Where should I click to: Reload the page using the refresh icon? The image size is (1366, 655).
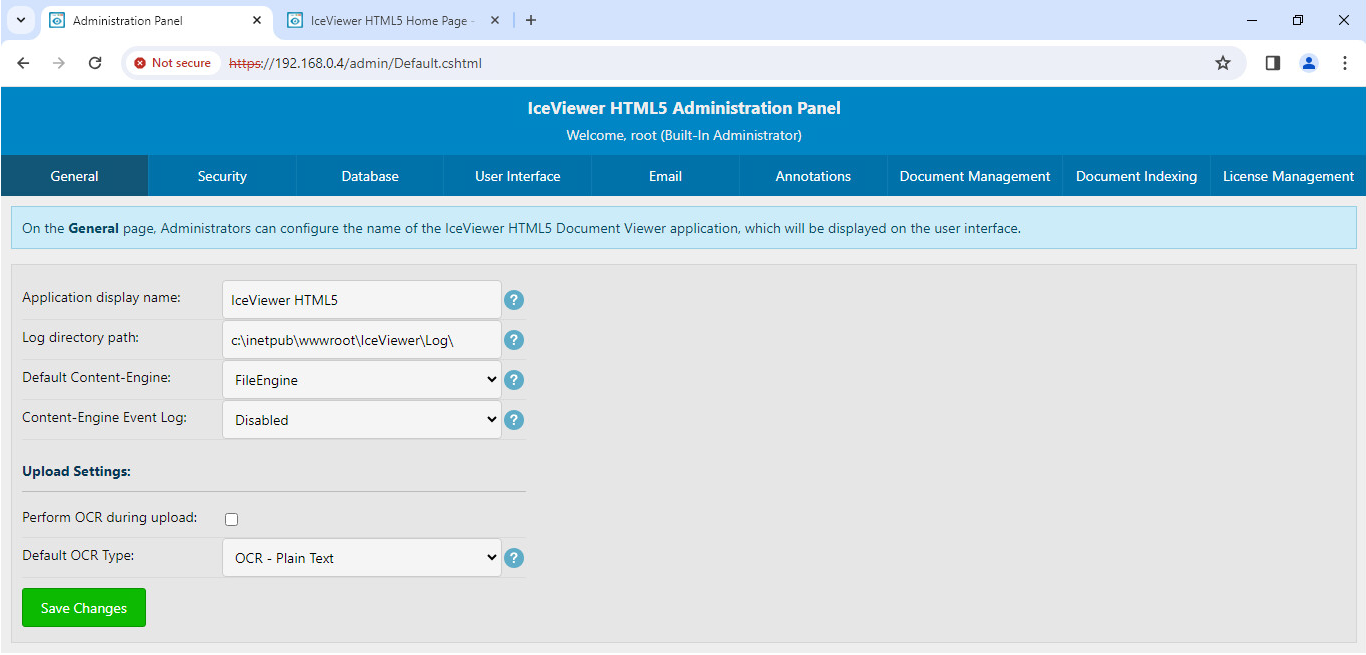pyautogui.click(x=95, y=63)
